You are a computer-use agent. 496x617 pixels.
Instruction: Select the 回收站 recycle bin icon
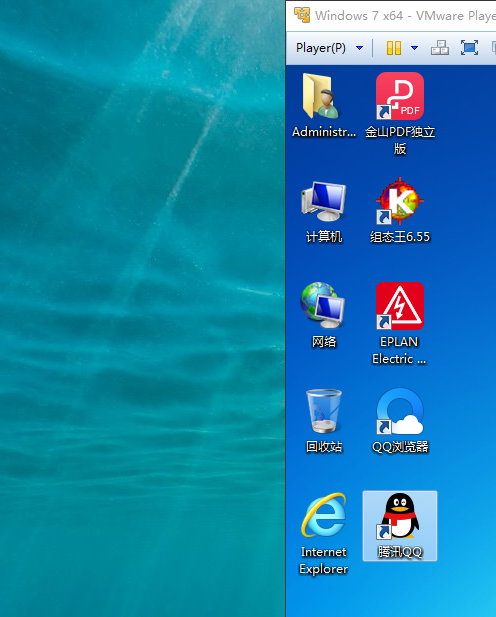pyautogui.click(x=324, y=411)
